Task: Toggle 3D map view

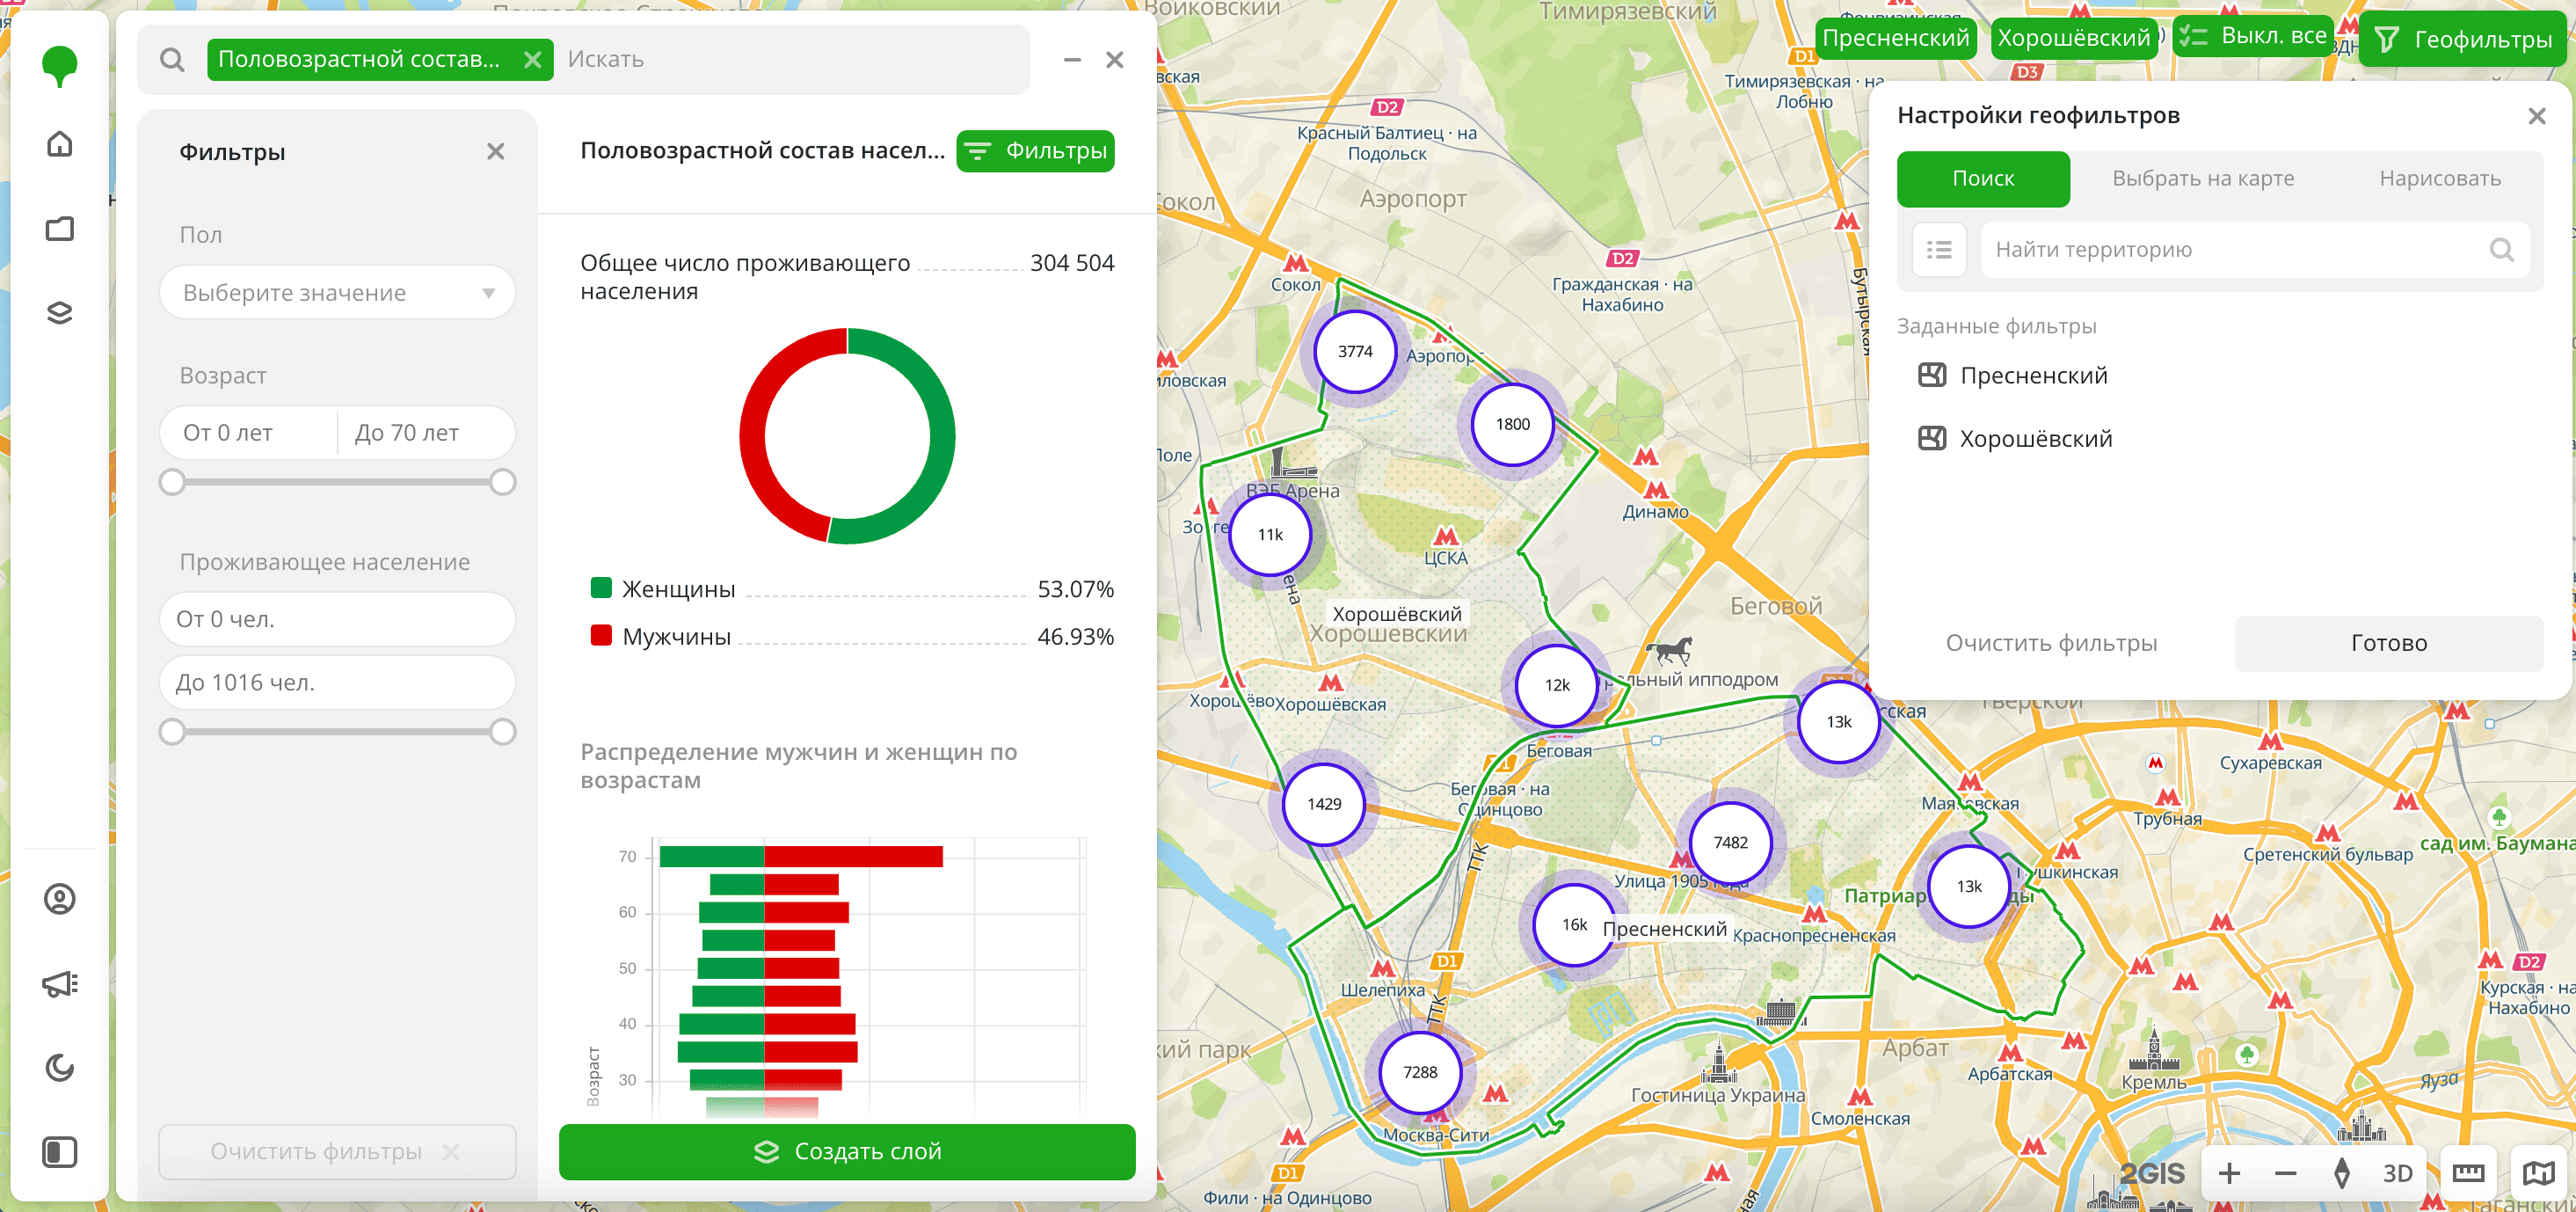Action: (2397, 1173)
